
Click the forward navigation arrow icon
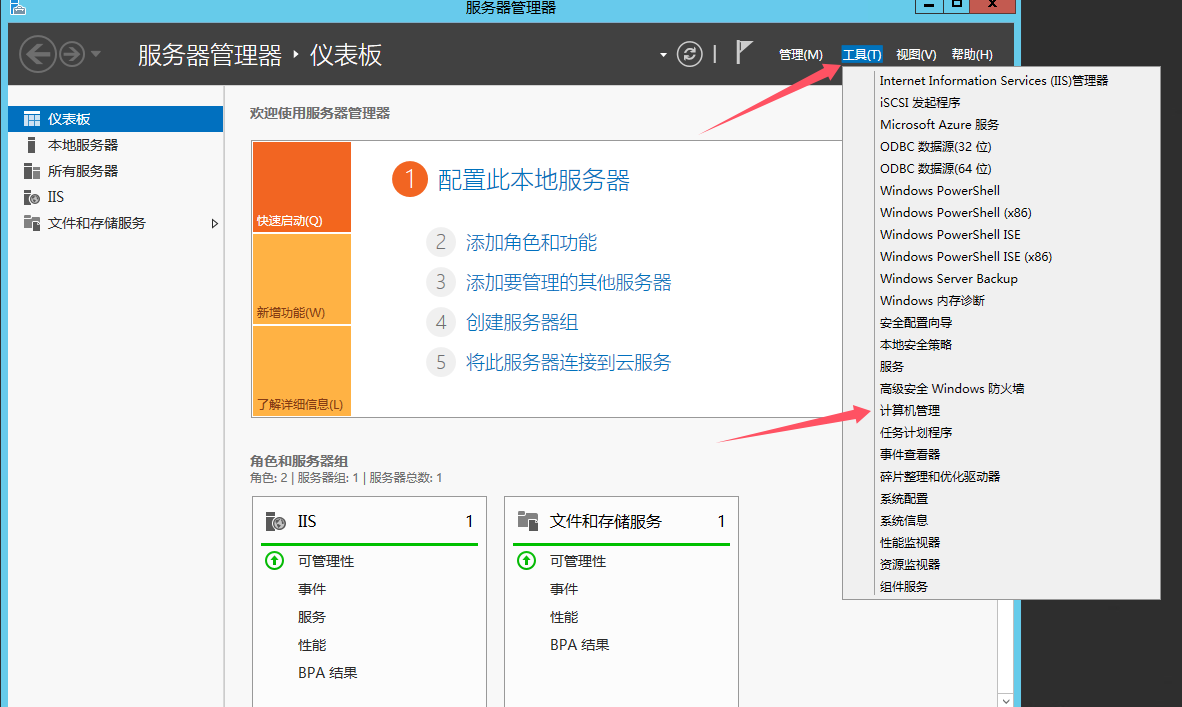click(x=71, y=54)
